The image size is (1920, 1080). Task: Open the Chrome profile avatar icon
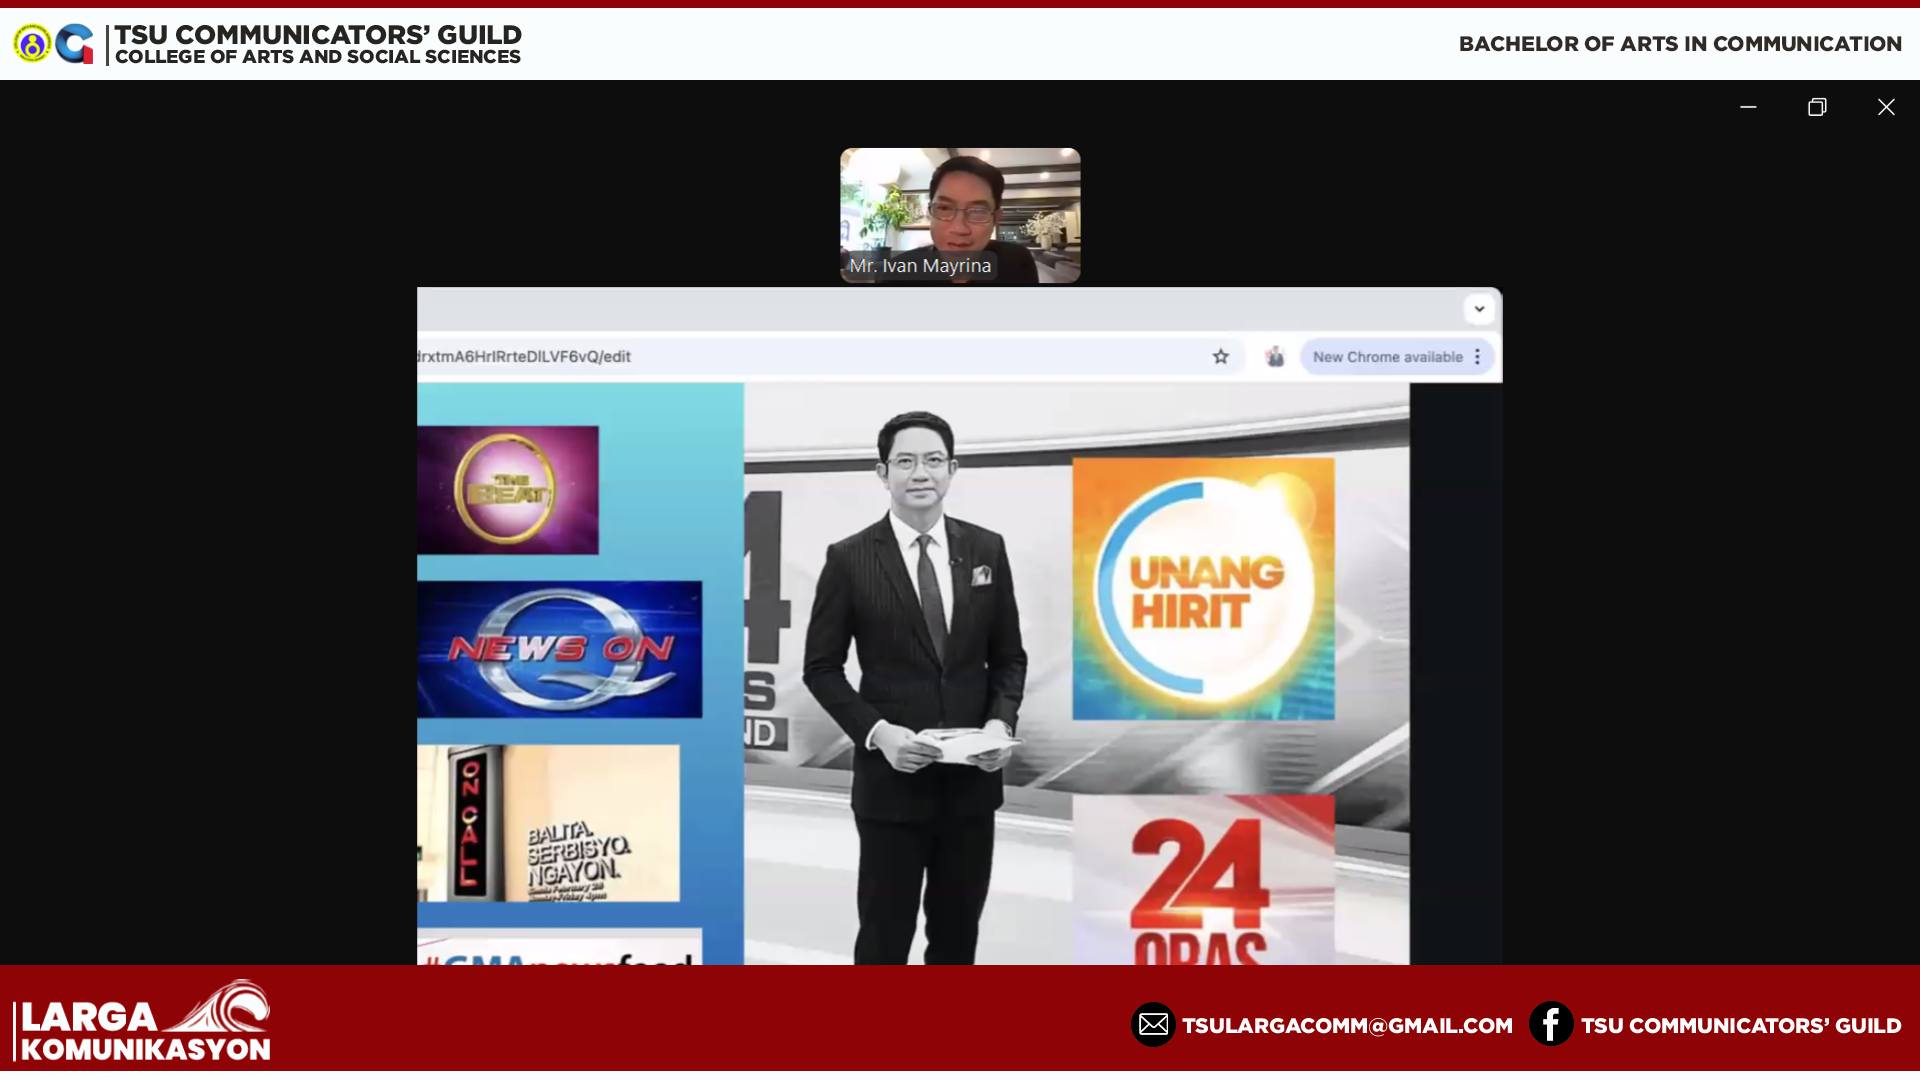[x=1274, y=357]
